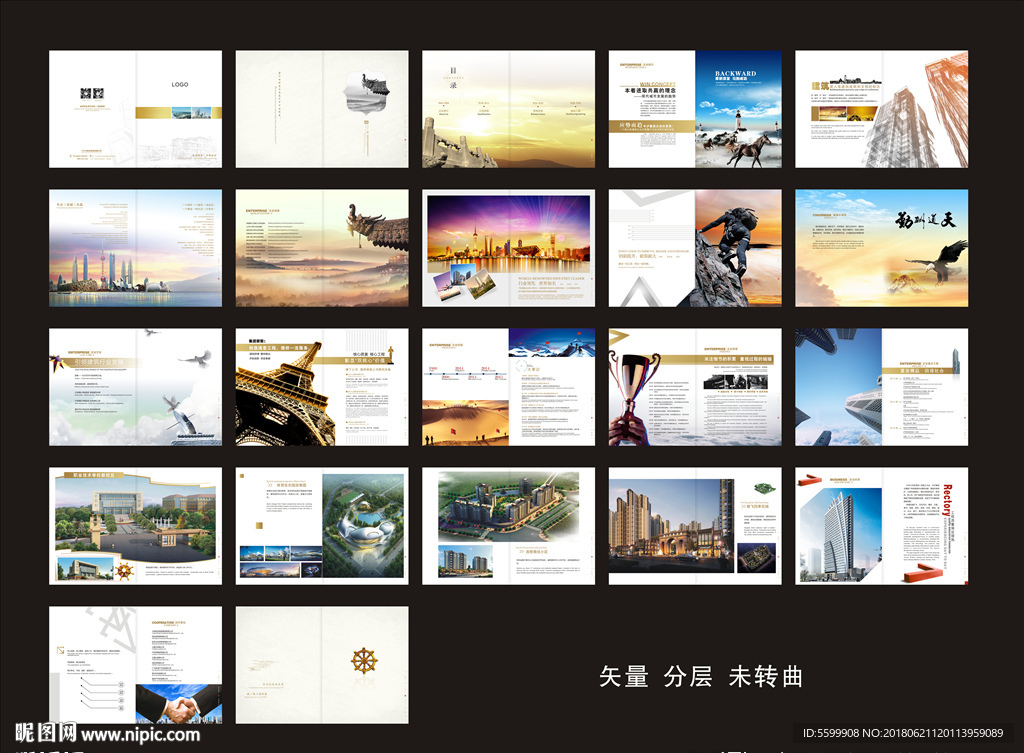
Task: Click the red Rectory vertical text
Action: pyautogui.click(x=948, y=500)
